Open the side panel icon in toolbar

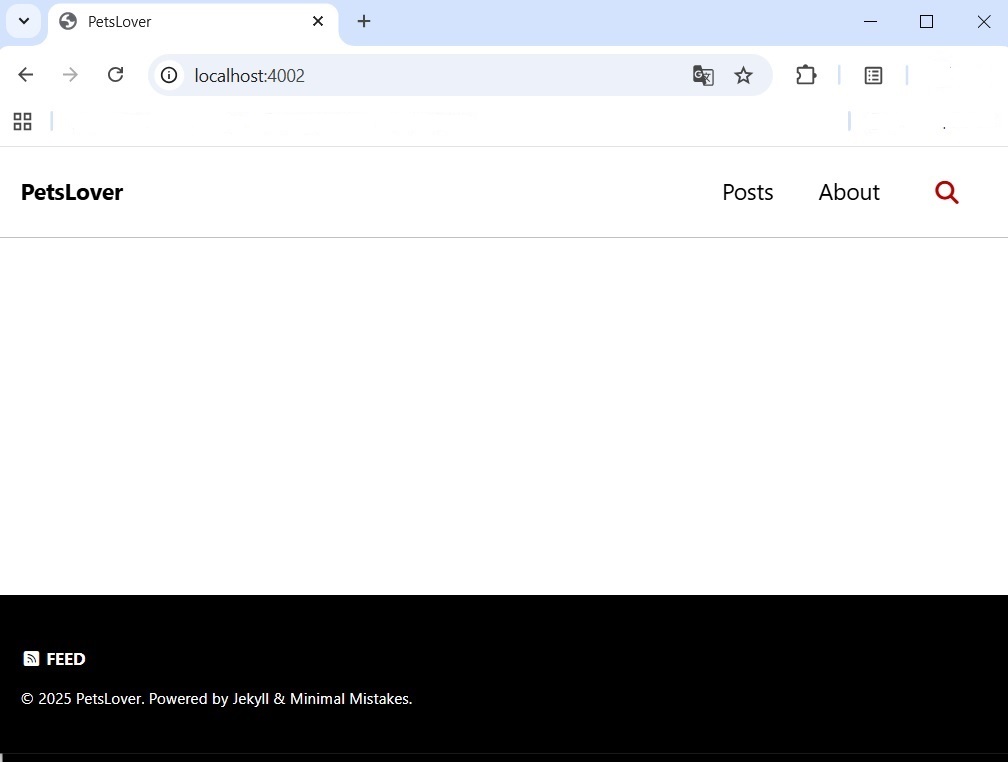[x=873, y=76]
